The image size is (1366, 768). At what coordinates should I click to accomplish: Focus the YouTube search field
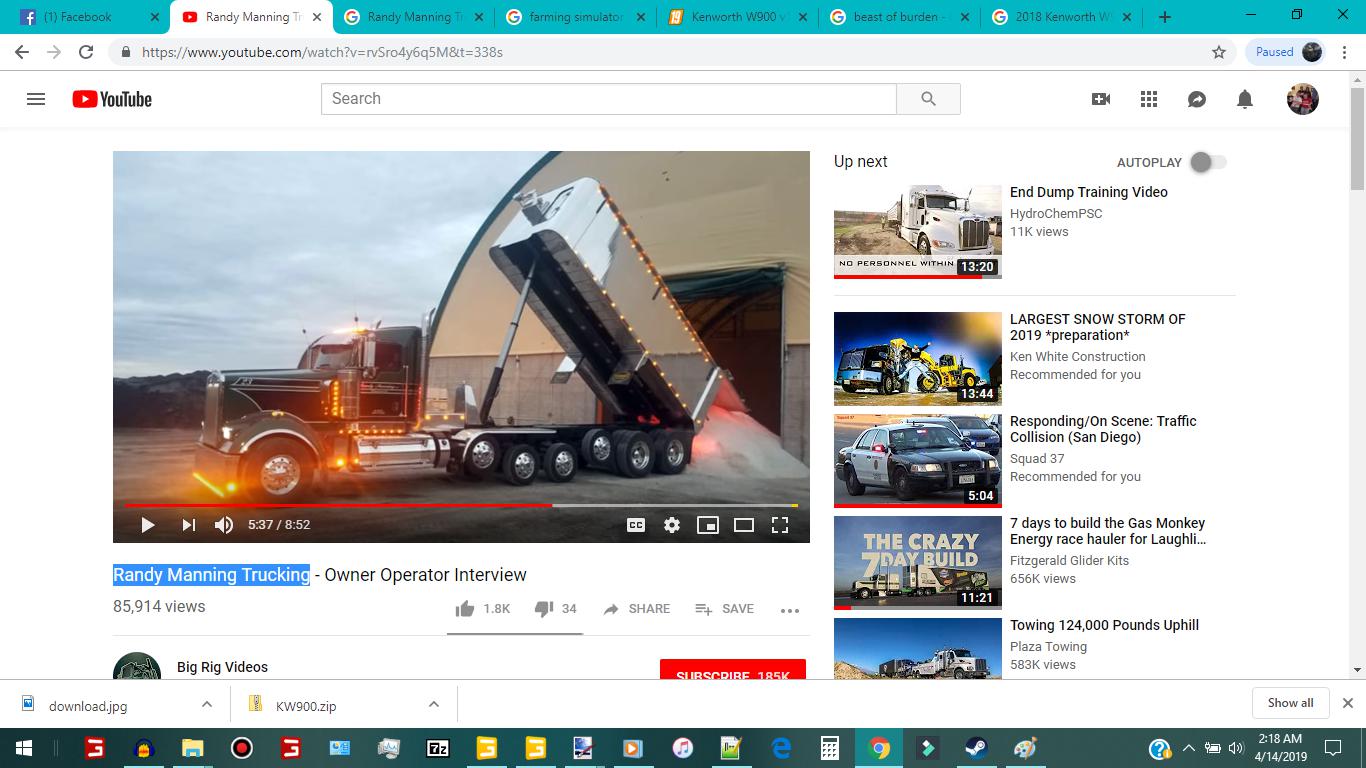(x=608, y=99)
